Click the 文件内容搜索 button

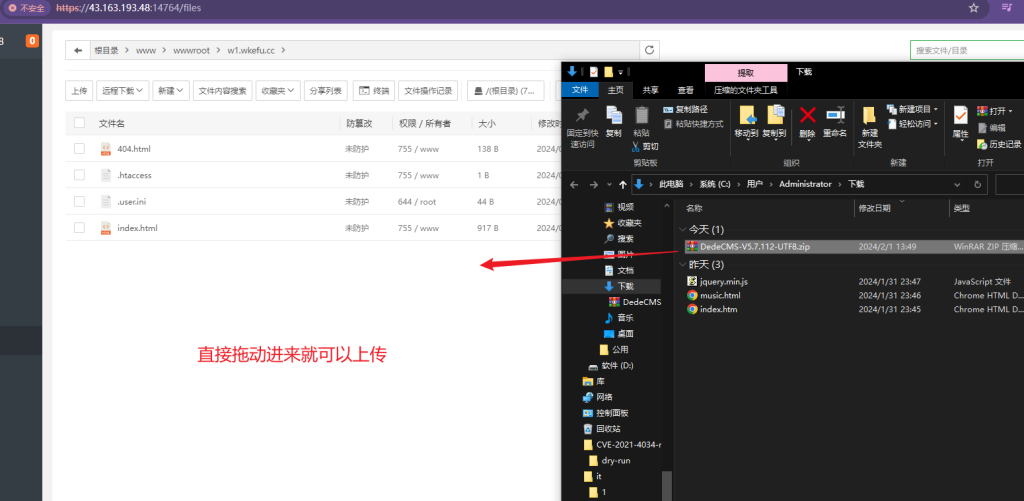(x=222, y=91)
